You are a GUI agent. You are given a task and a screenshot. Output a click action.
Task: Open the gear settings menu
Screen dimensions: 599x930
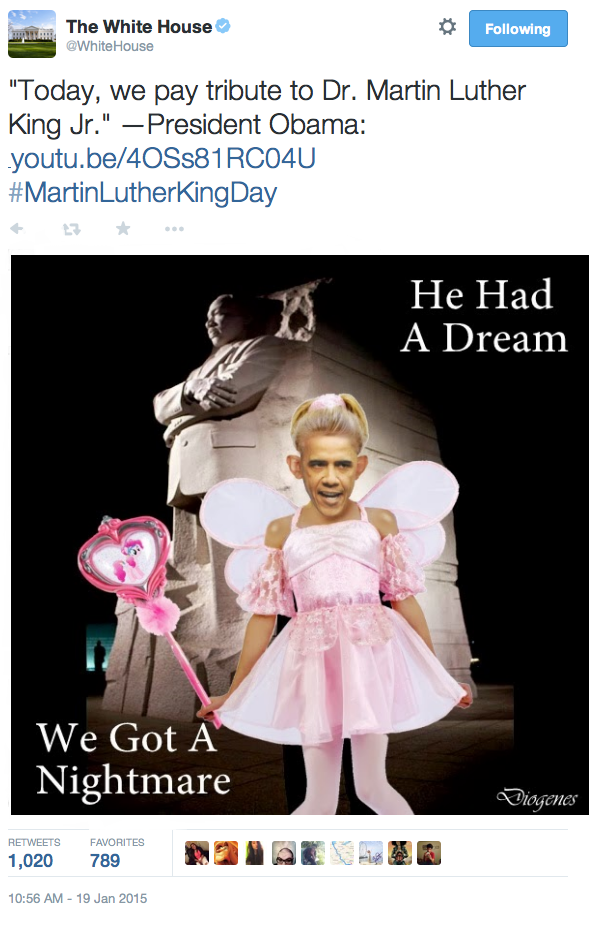click(x=447, y=27)
